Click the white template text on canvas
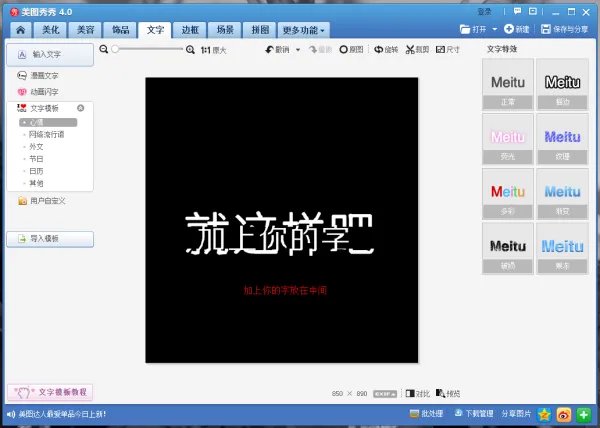The image size is (600, 428). tap(279, 233)
